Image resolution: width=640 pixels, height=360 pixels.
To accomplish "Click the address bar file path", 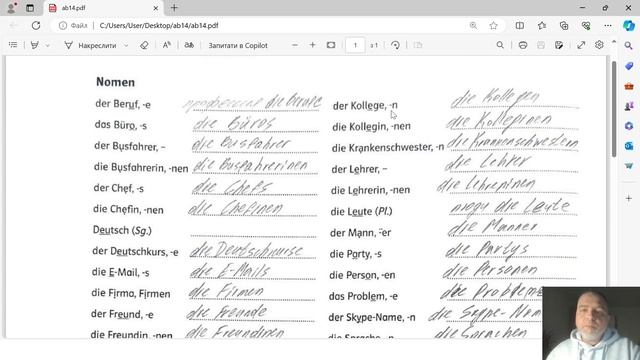I will pos(159,25).
